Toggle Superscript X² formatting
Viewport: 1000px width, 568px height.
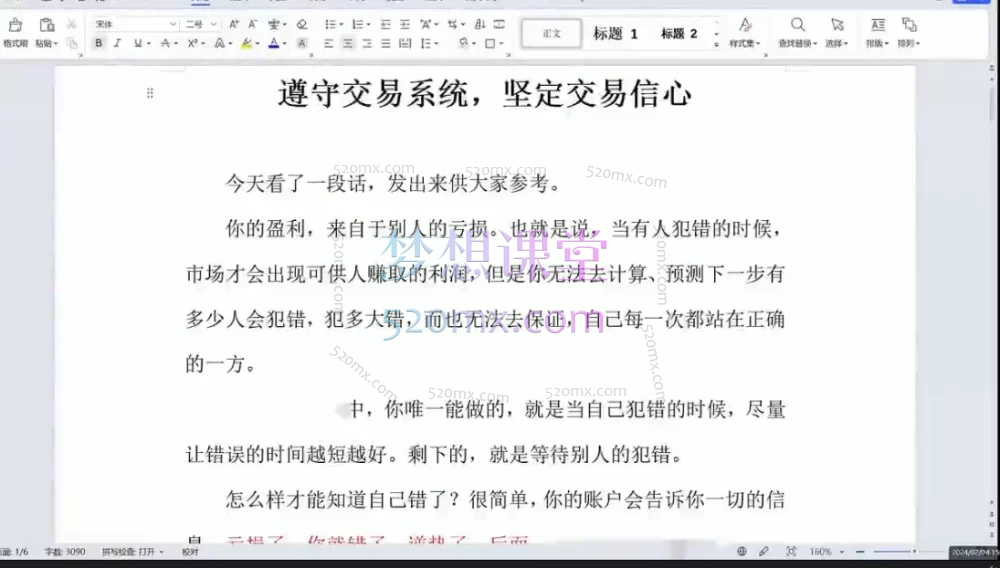tap(192, 43)
